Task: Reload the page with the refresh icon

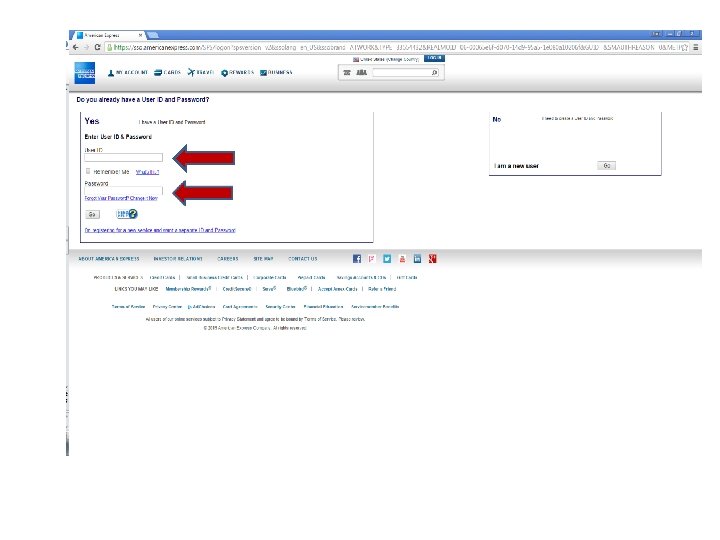Action: 97,47
